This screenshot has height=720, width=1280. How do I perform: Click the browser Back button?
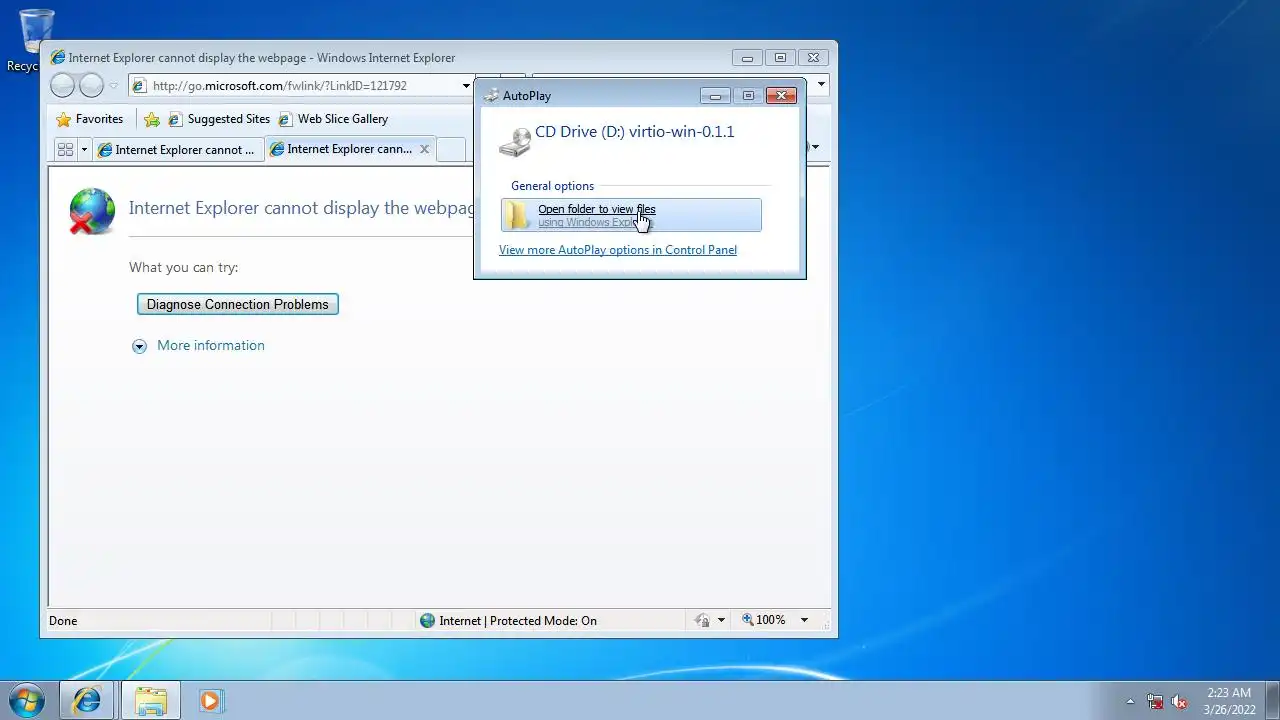coord(62,86)
